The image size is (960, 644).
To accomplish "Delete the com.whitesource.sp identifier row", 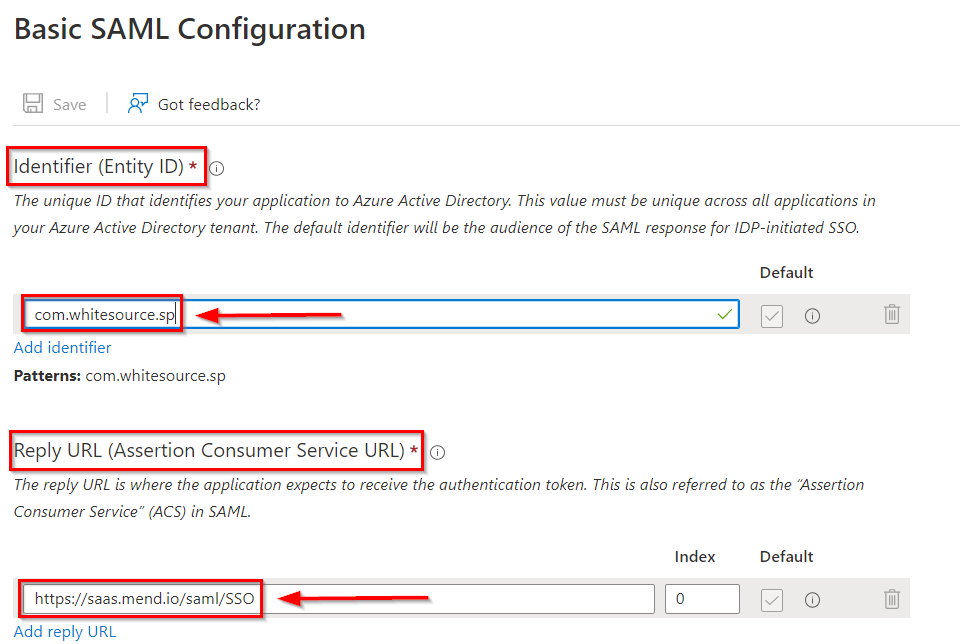I will tap(892, 315).
